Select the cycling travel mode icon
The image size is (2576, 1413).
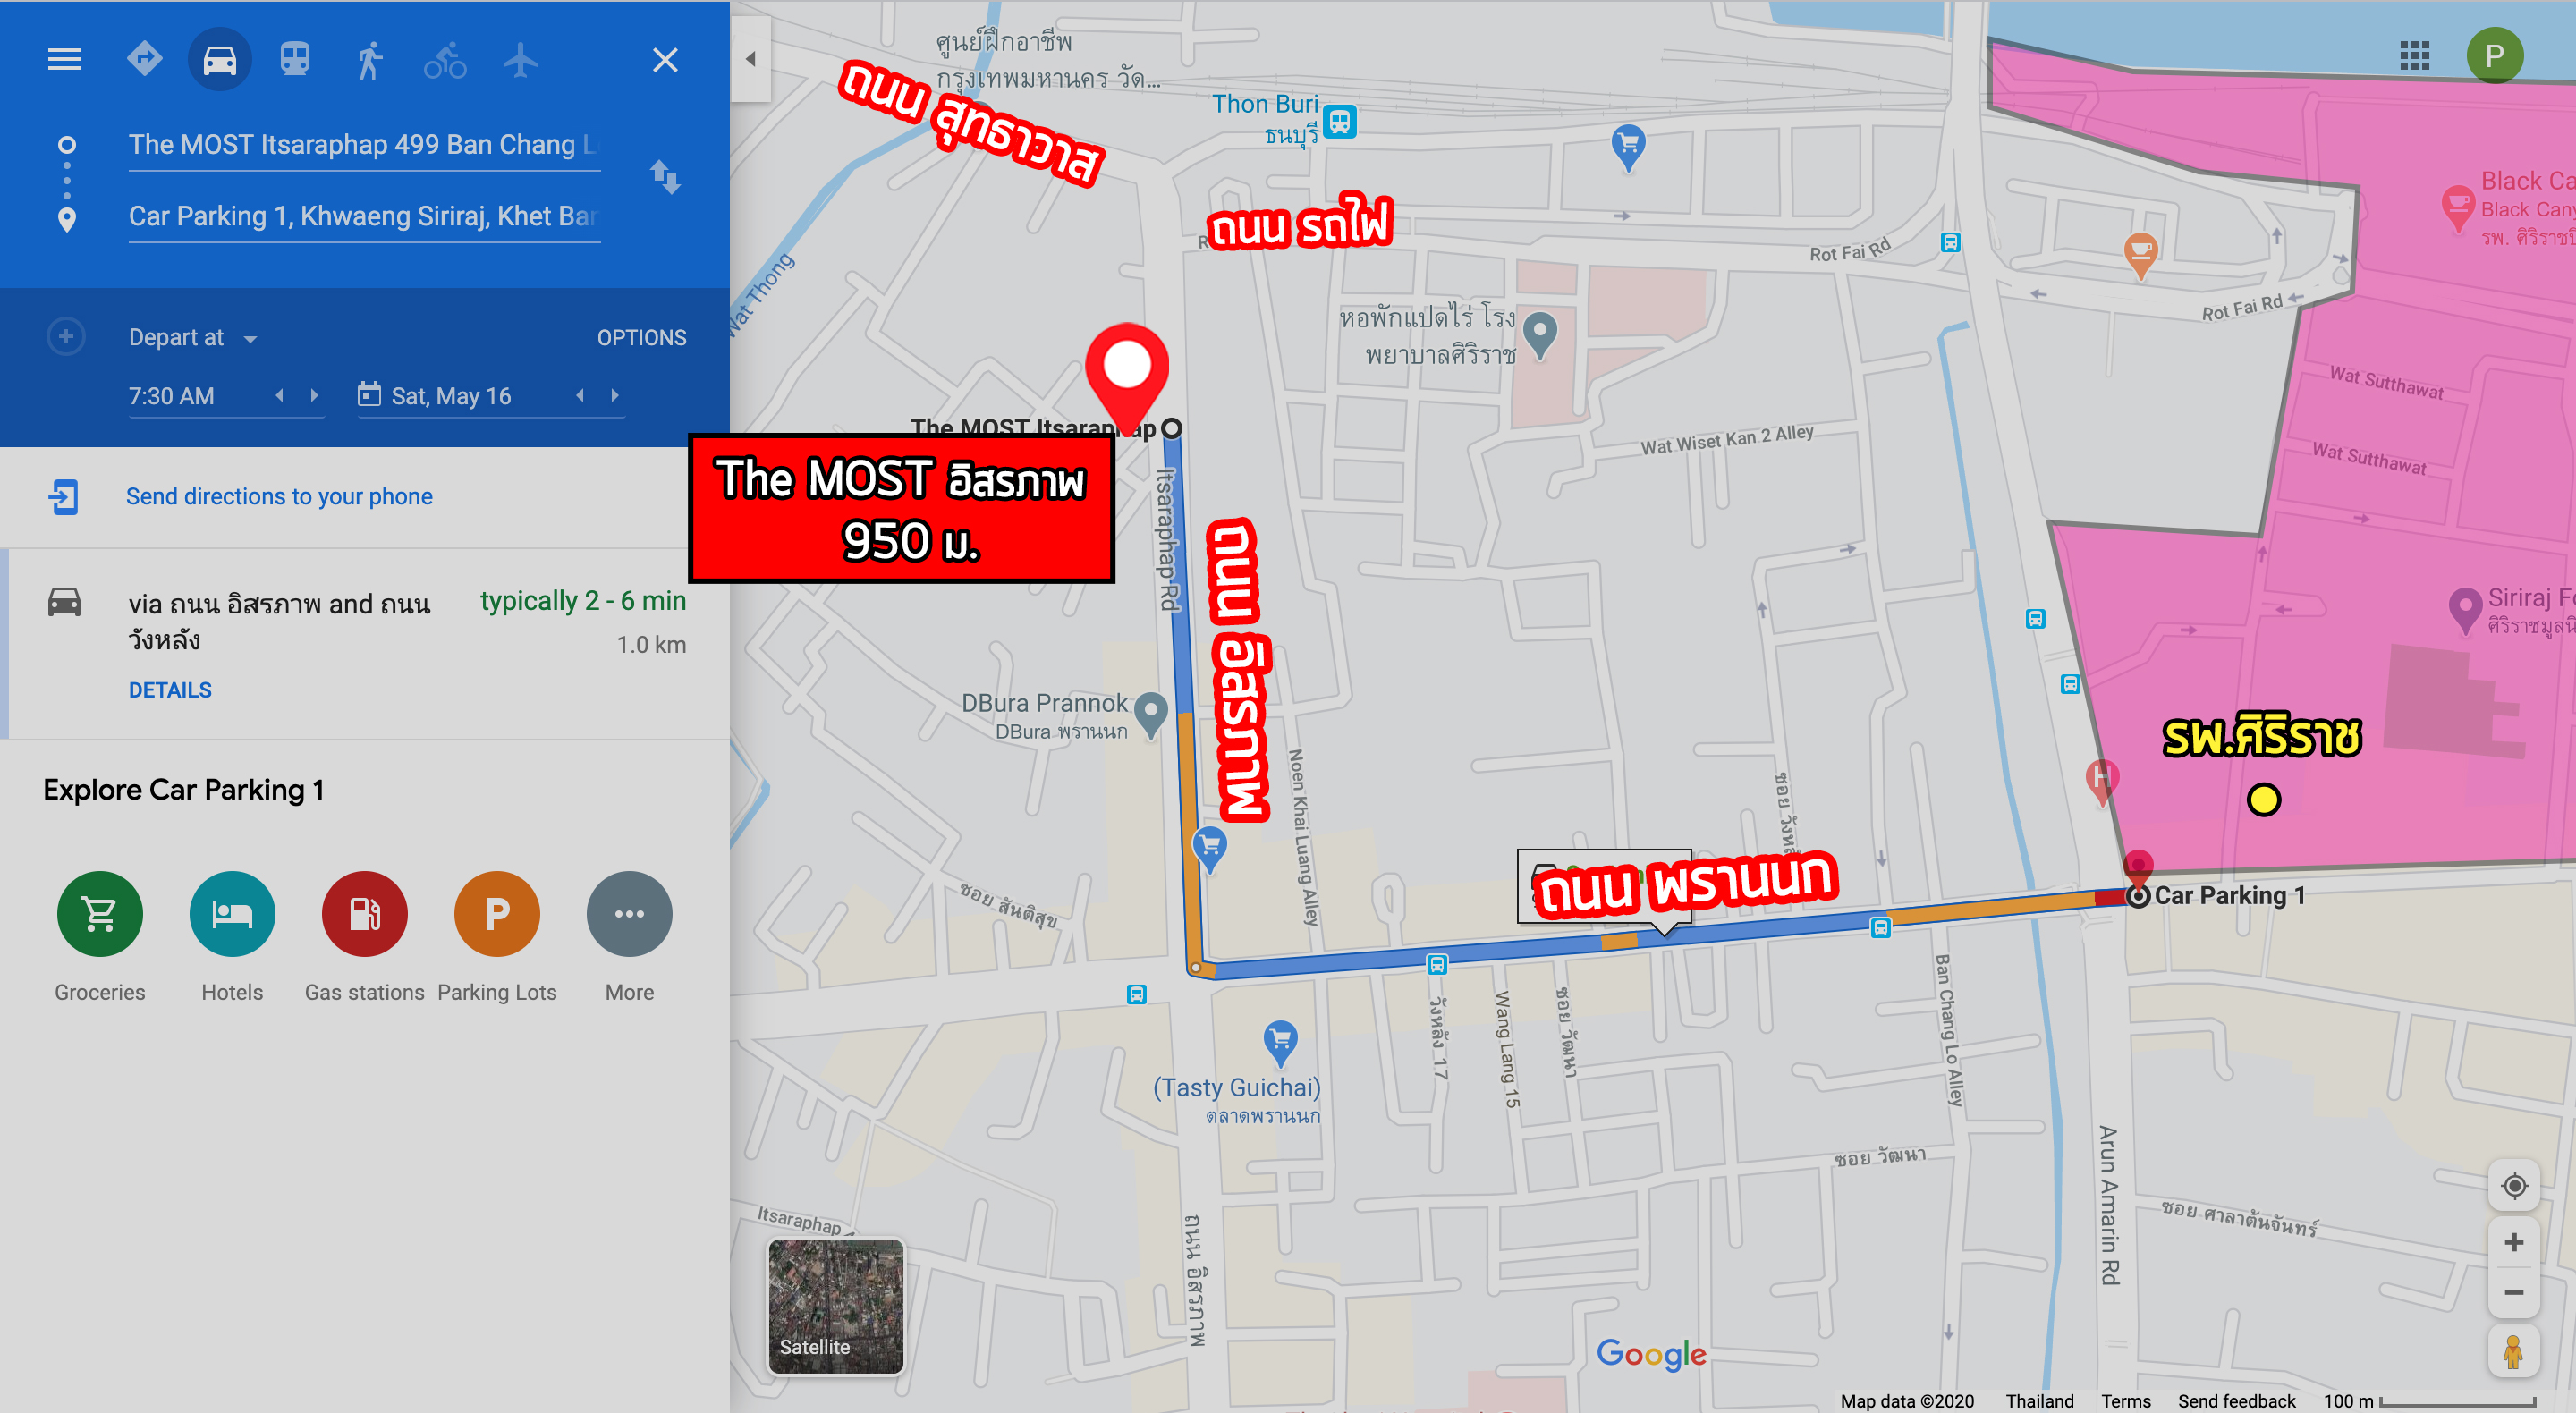click(x=445, y=60)
